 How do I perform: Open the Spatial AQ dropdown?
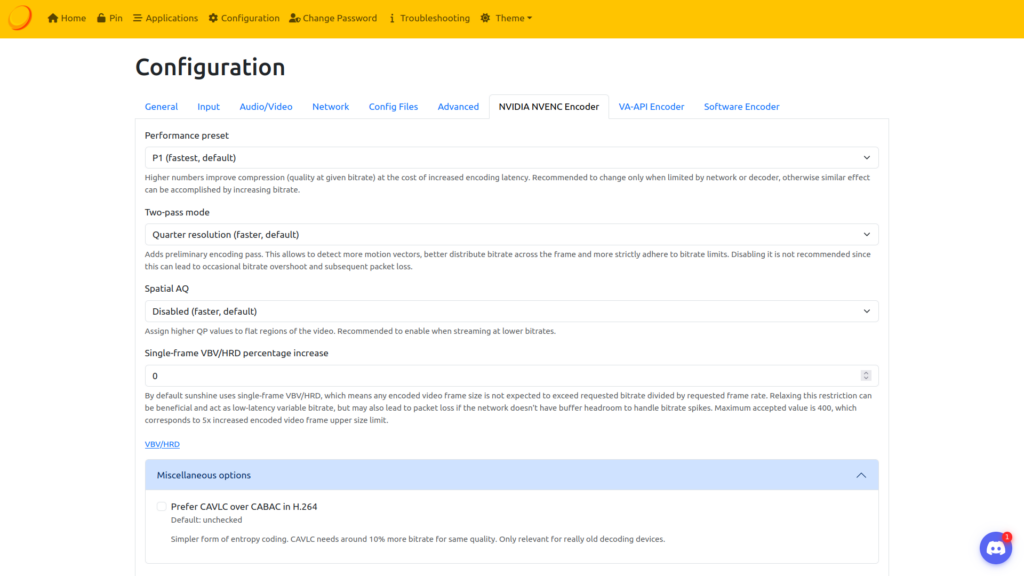pyautogui.click(x=511, y=312)
